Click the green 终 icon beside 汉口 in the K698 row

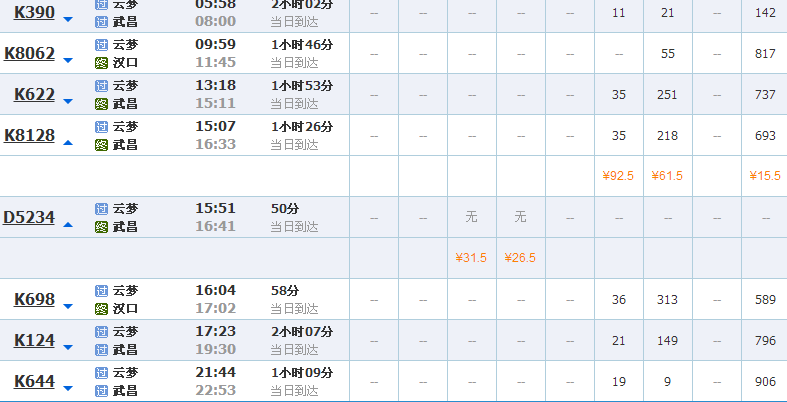(x=101, y=309)
